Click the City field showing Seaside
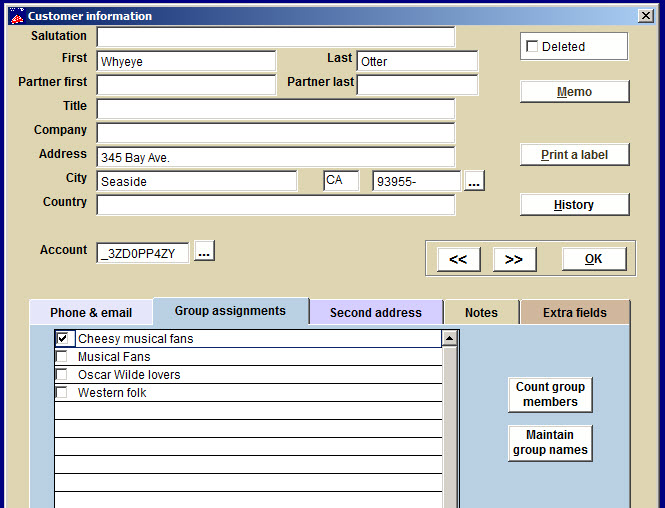Screen dimensions: 665x508 (197, 181)
